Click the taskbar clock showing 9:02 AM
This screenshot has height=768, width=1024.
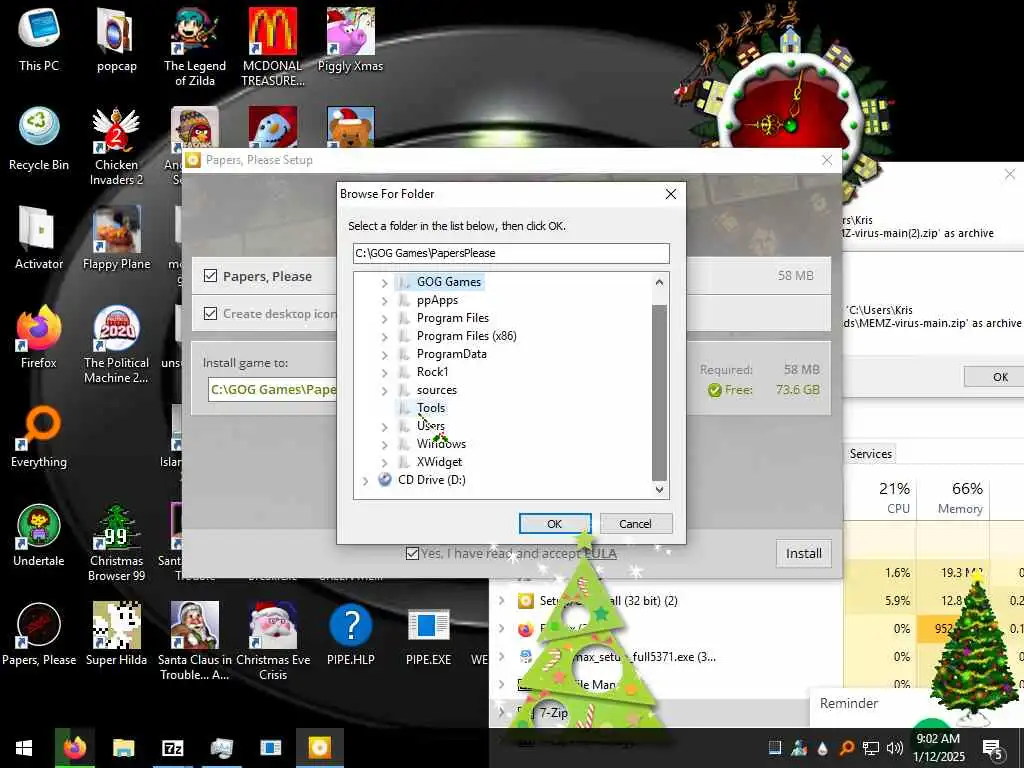tap(938, 748)
